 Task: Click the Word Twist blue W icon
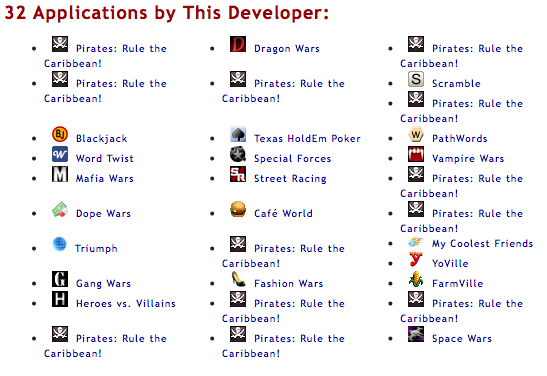[x=60, y=154]
